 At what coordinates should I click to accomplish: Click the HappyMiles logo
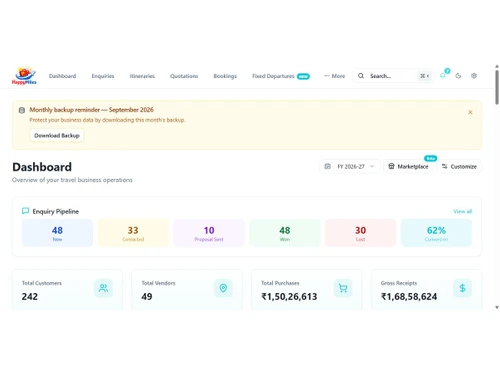[24, 76]
